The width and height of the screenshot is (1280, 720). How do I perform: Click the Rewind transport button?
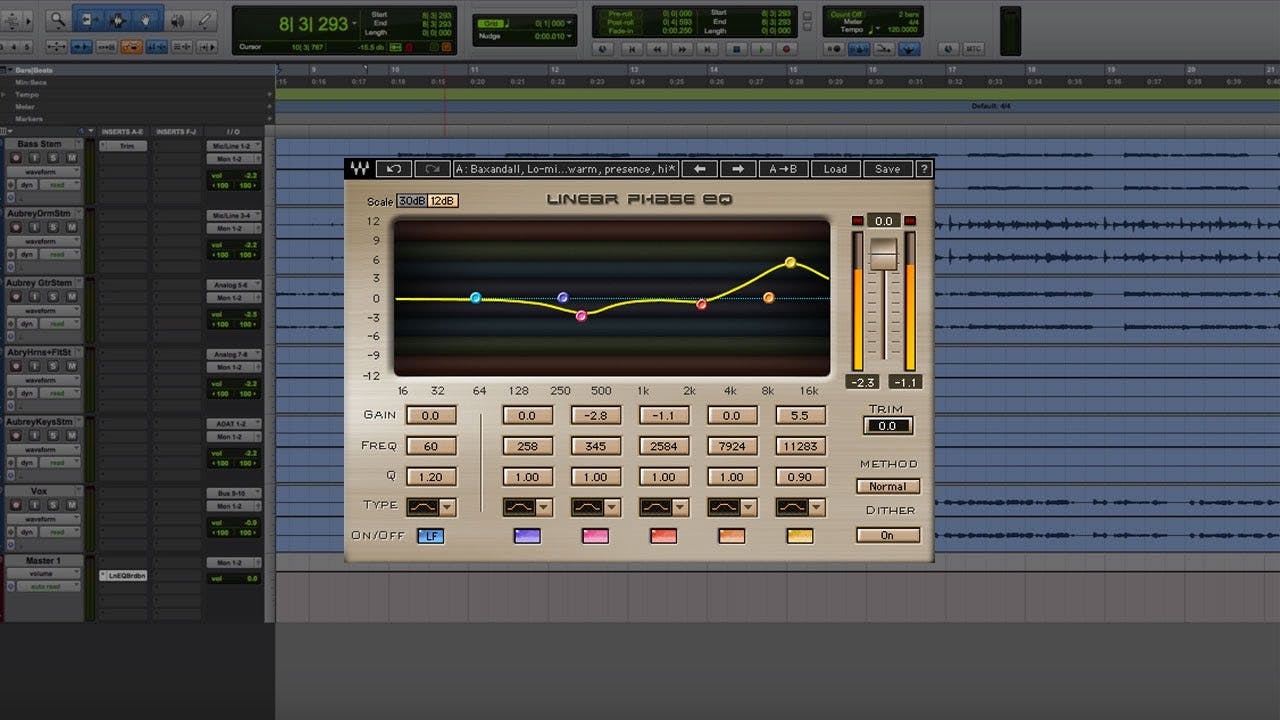(x=657, y=48)
